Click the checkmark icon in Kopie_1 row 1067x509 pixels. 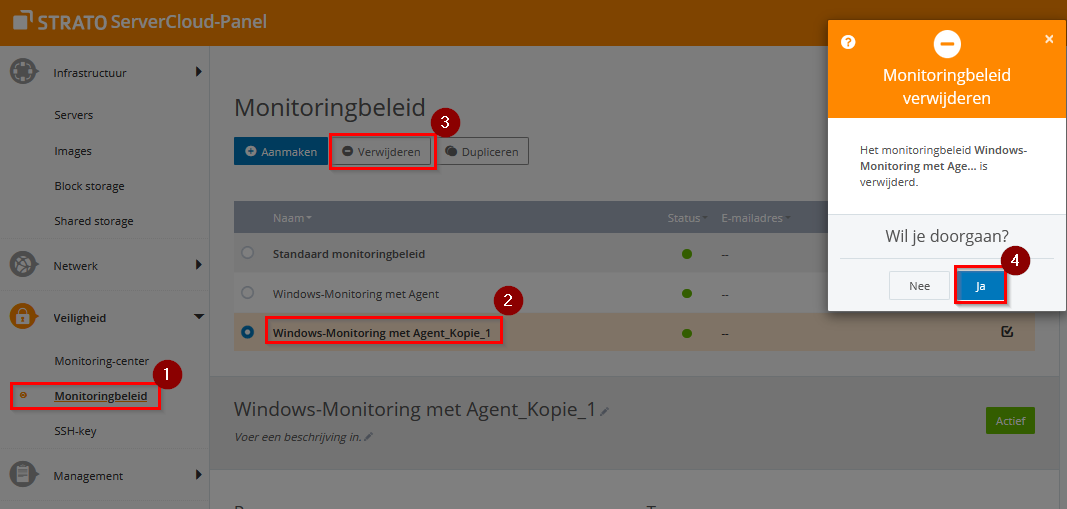pos(1007,331)
